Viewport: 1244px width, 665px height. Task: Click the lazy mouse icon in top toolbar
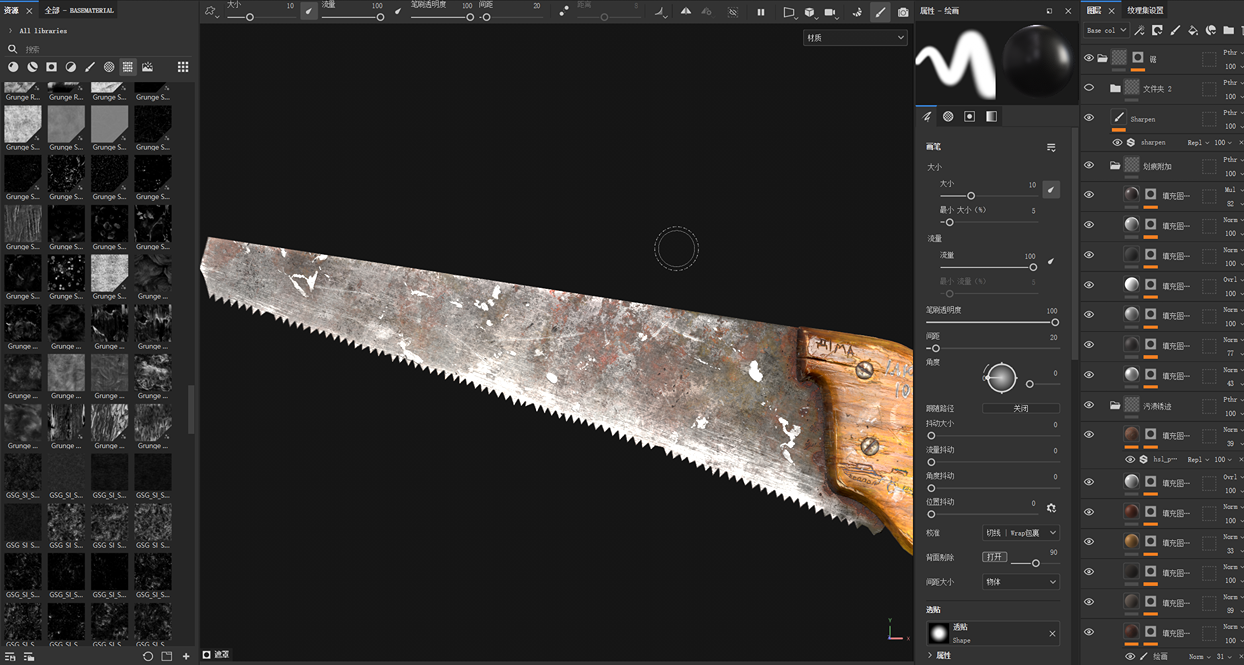pyautogui.click(x=564, y=12)
